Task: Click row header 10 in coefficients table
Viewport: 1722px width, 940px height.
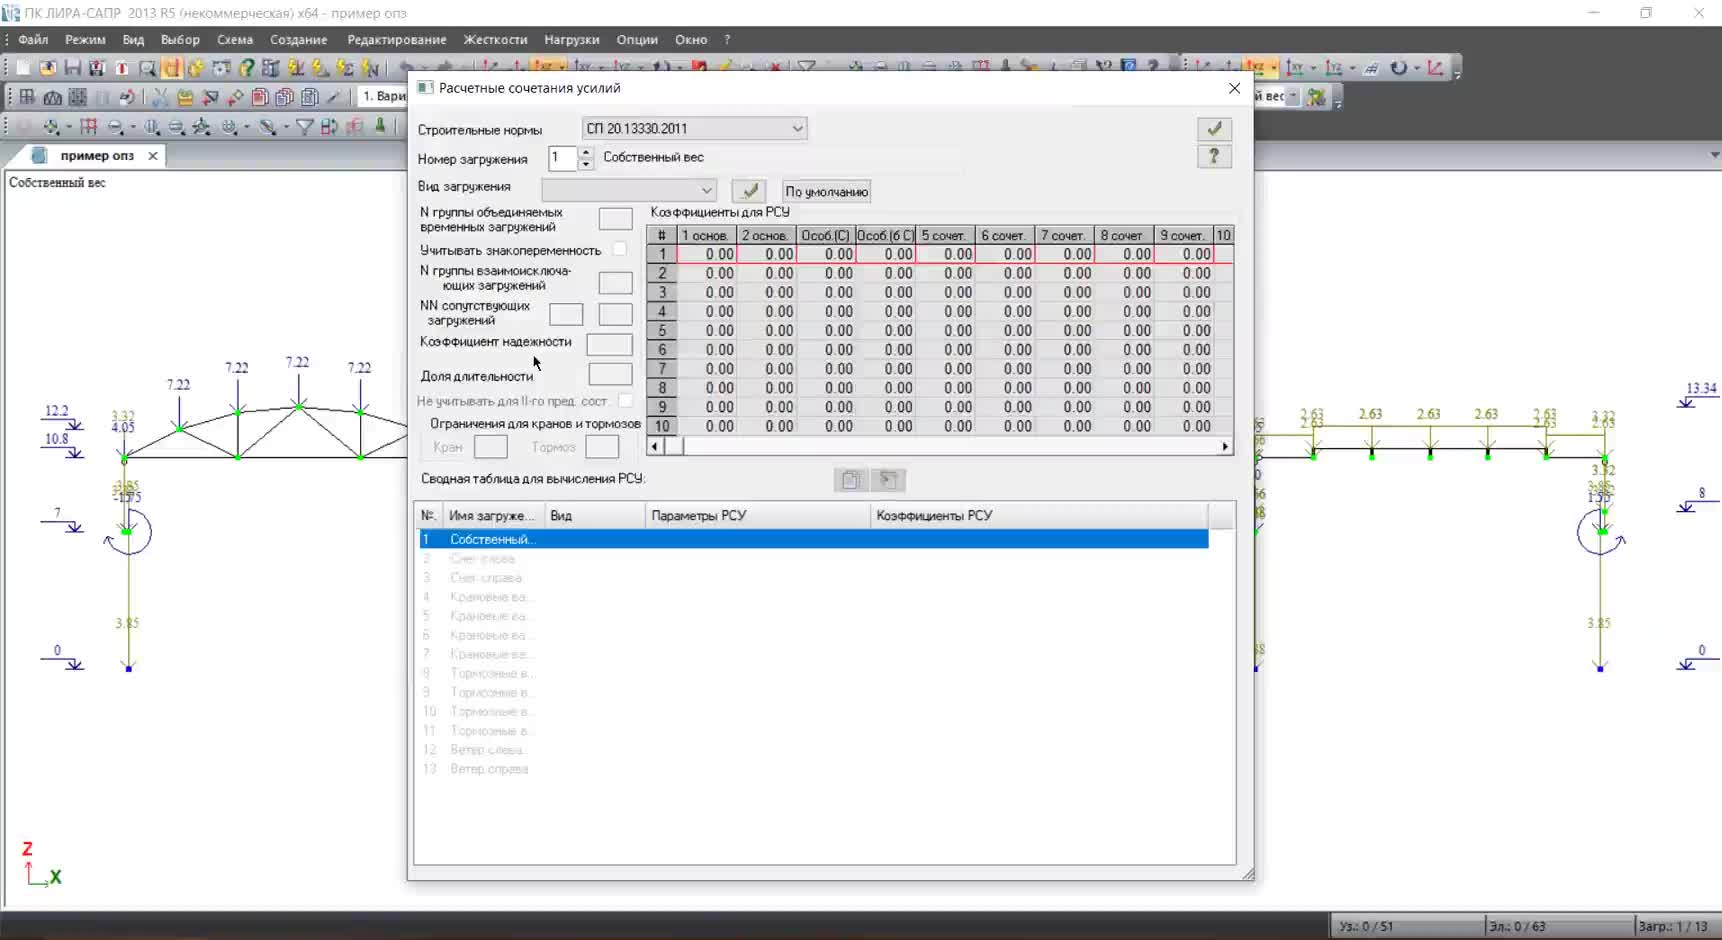Action: [x=662, y=426]
